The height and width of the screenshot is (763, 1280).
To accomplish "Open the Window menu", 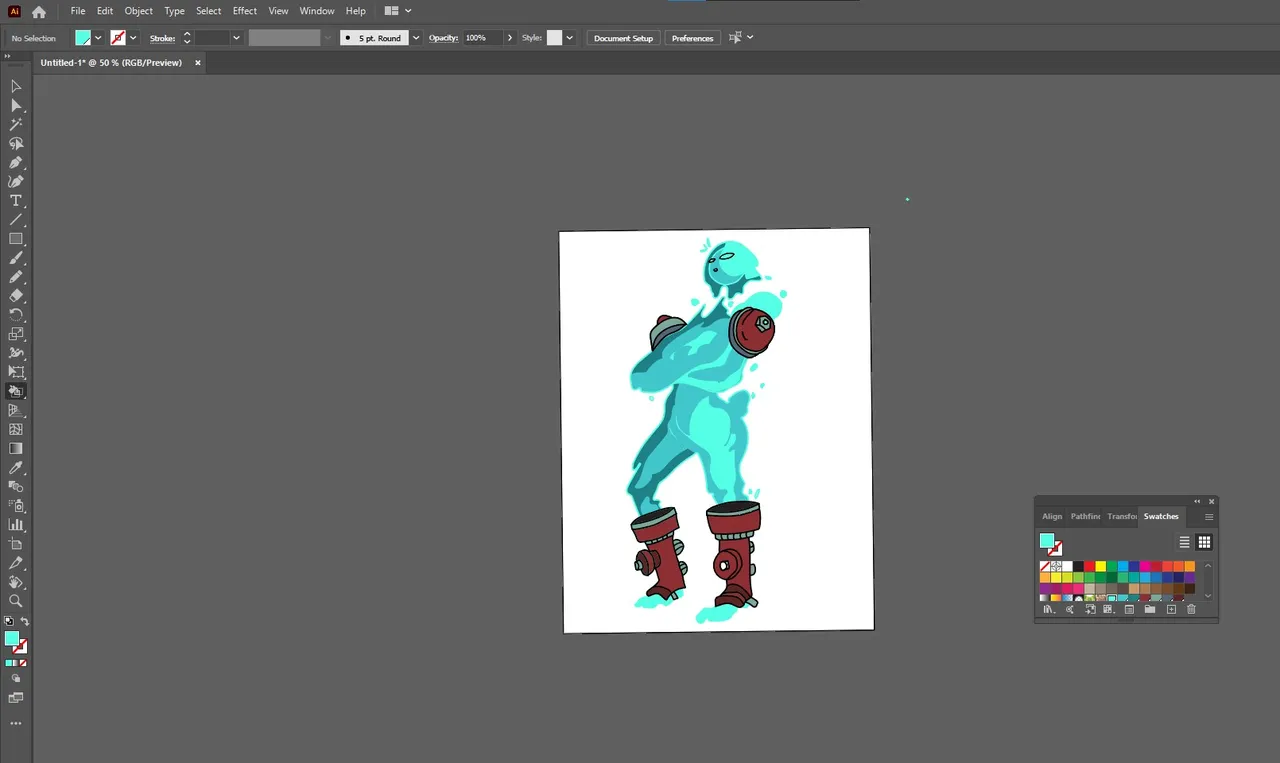I will click(x=317, y=11).
